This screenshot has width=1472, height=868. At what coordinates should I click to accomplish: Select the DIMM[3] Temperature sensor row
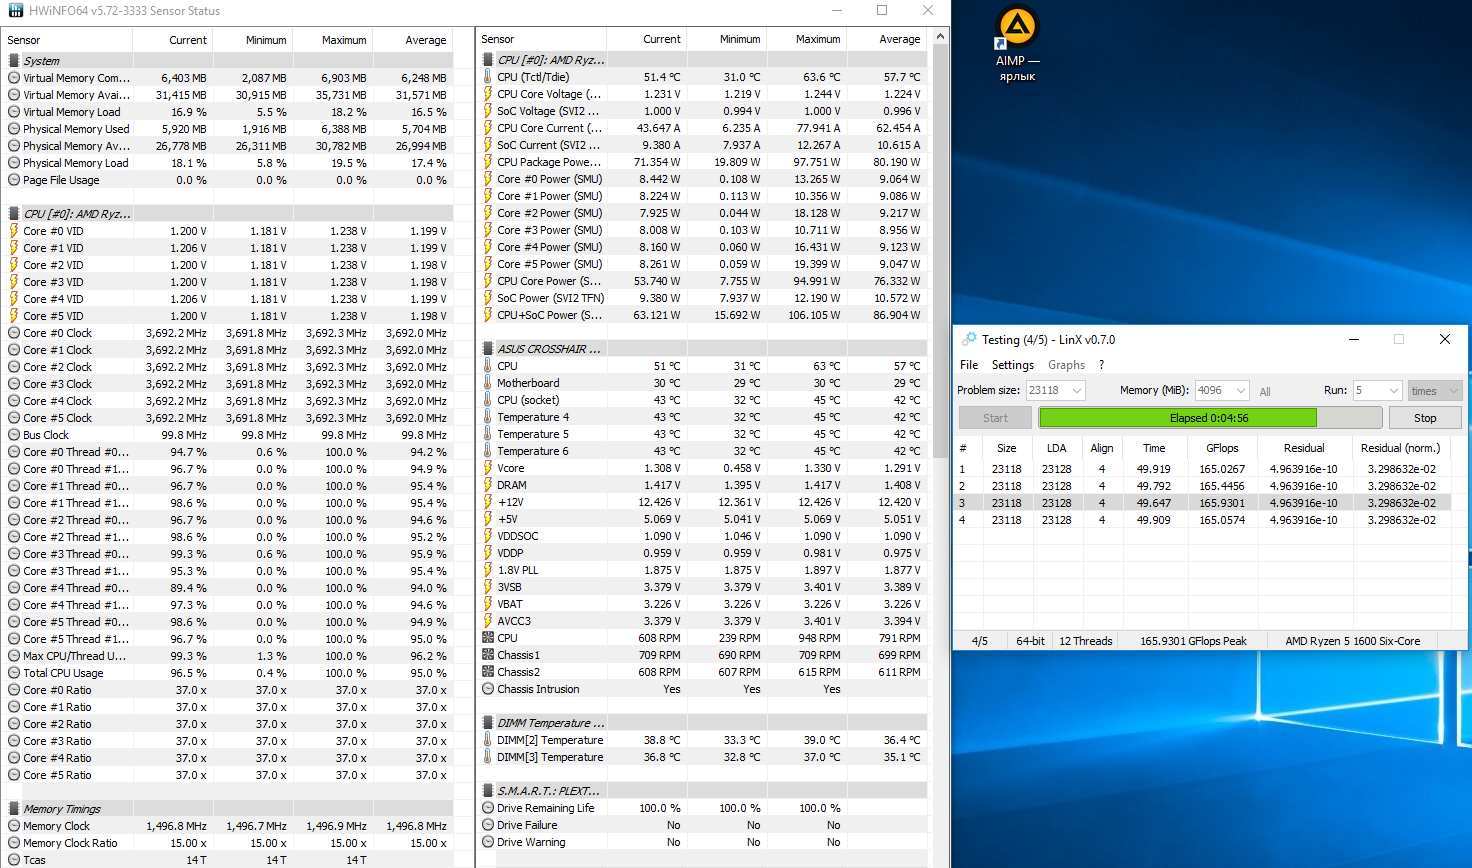tap(702, 757)
